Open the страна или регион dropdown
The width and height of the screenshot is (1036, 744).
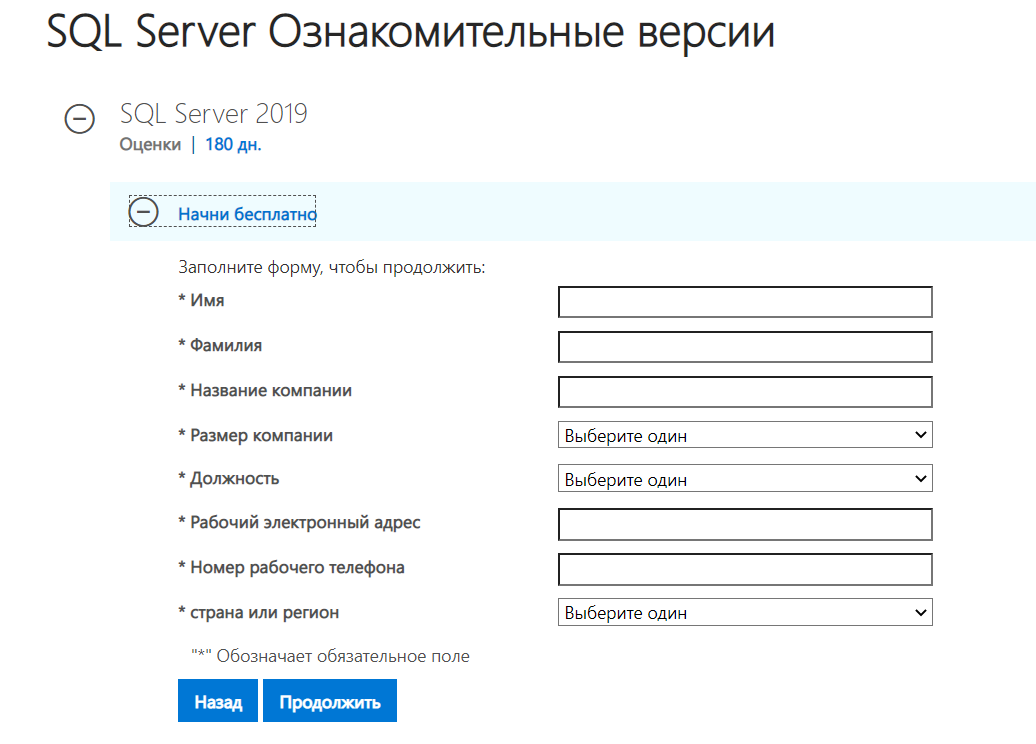745,612
